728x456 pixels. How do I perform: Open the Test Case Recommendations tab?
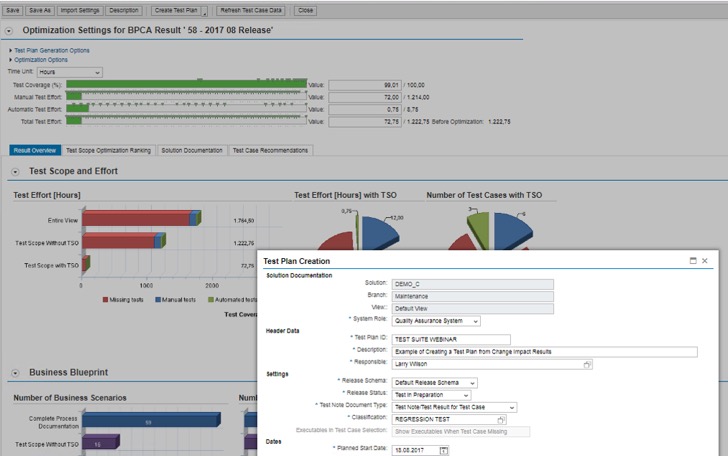point(270,150)
